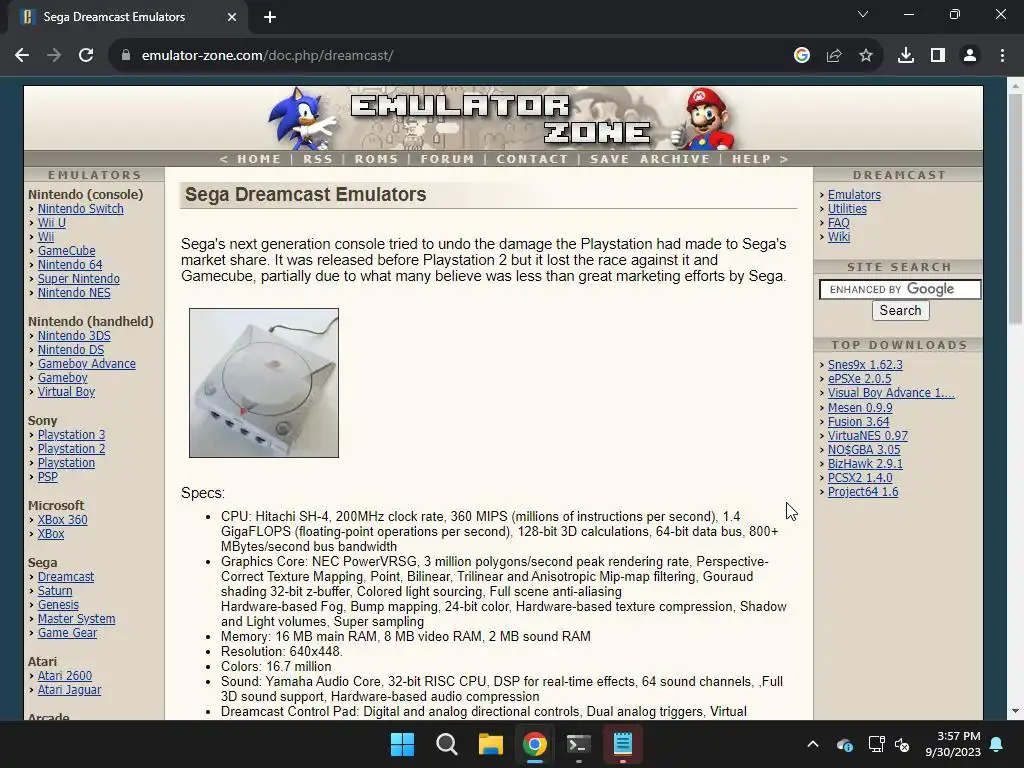Click Chrome icon in taskbar
Viewport: 1024px width, 768px height.
(535, 744)
